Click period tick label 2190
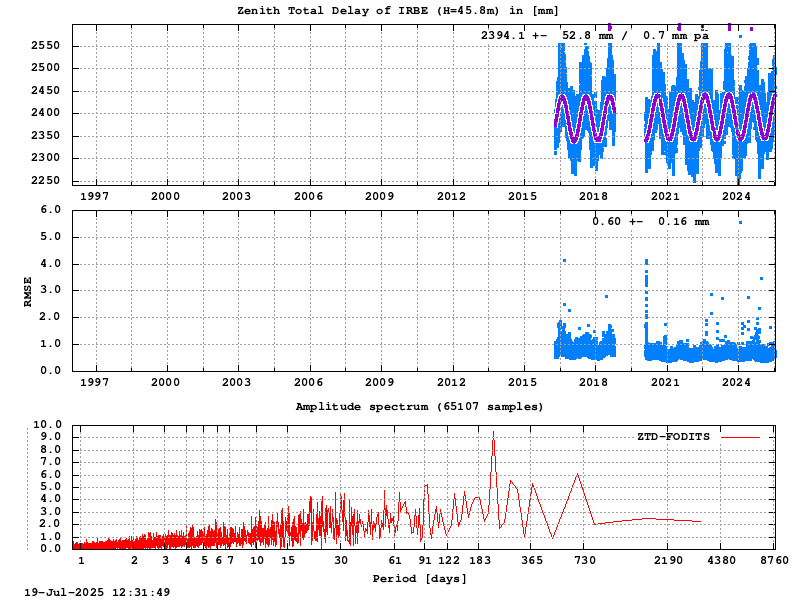This screenshot has height=600, width=800. coord(668,560)
